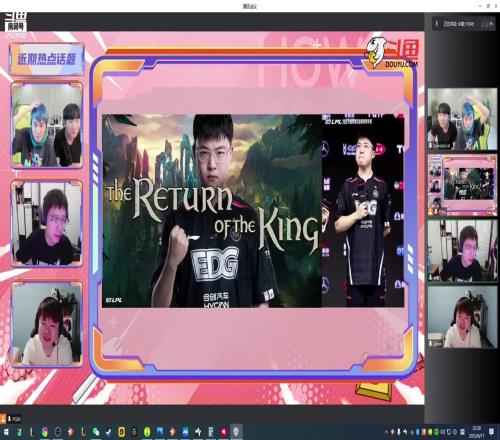This screenshot has height=440, width=500.
Task: Click the teal icon next to Start
Action: 19,432
